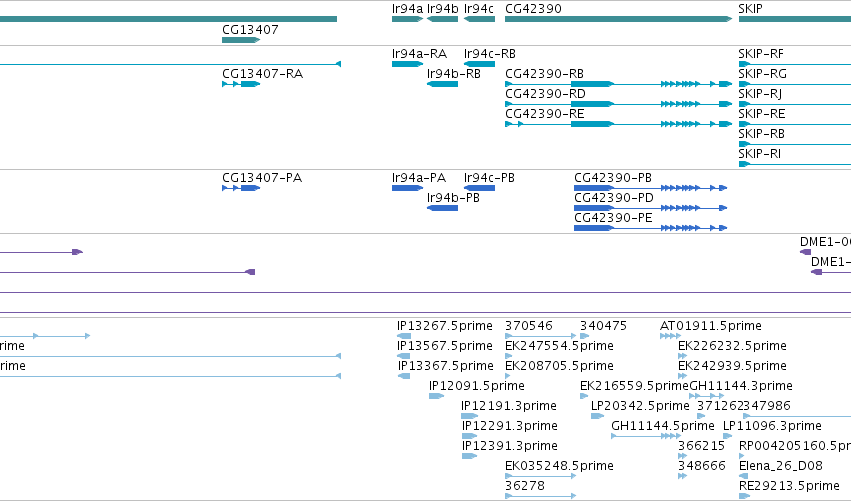Select the 348666 feature label

[x=701, y=466]
